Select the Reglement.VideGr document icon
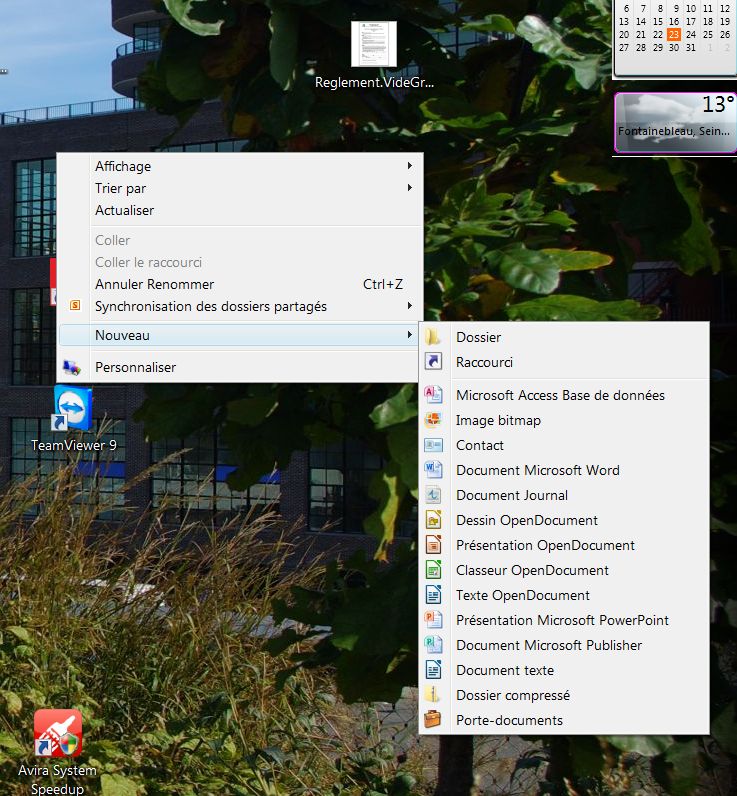The image size is (737, 796). (x=374, y=45)
